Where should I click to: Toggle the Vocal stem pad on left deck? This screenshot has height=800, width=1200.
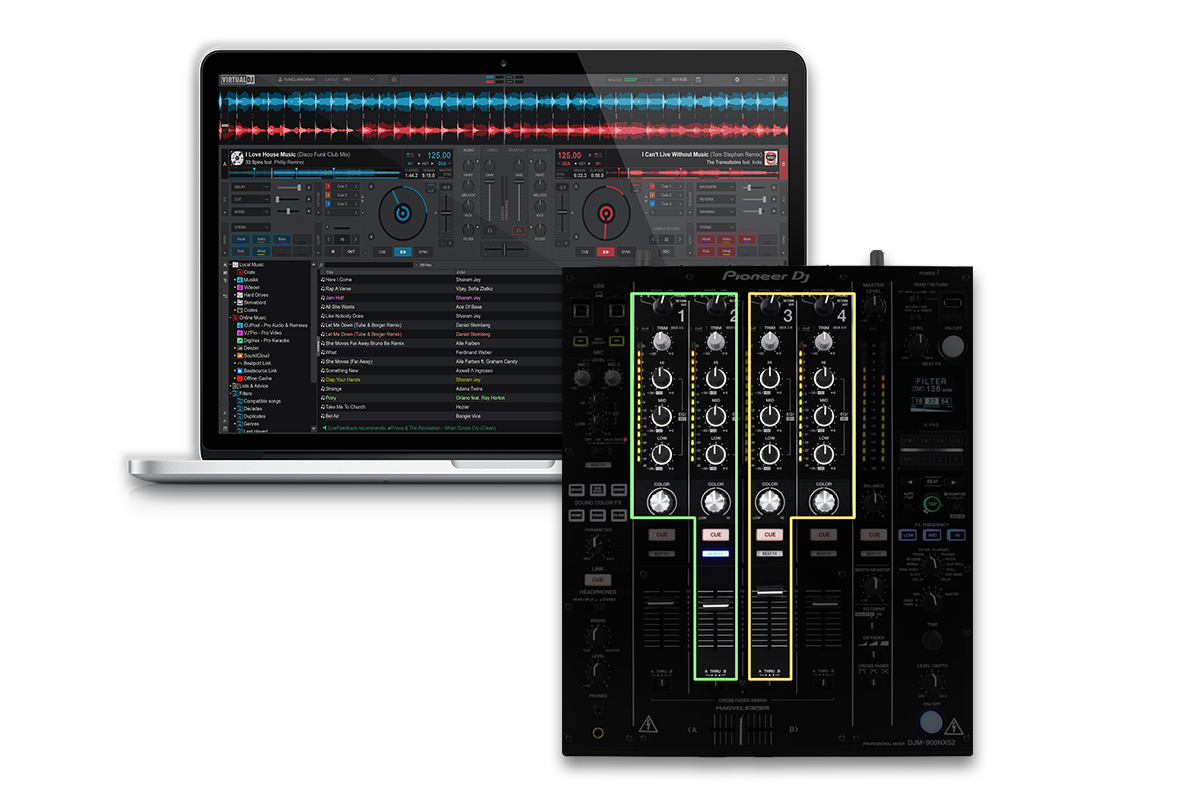point(241,239)
